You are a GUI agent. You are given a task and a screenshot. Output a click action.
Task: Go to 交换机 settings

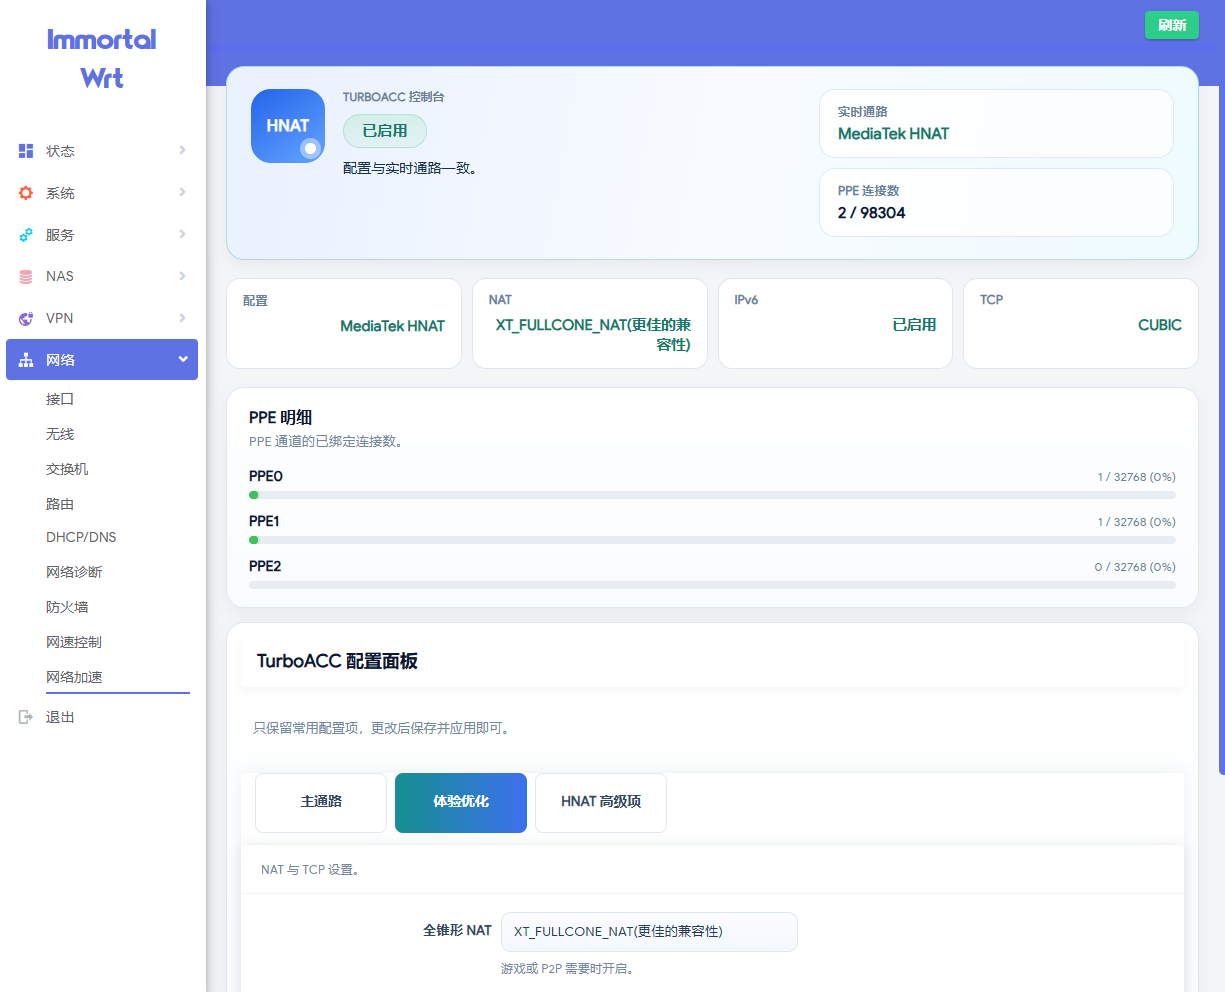[x=67, y=469]
